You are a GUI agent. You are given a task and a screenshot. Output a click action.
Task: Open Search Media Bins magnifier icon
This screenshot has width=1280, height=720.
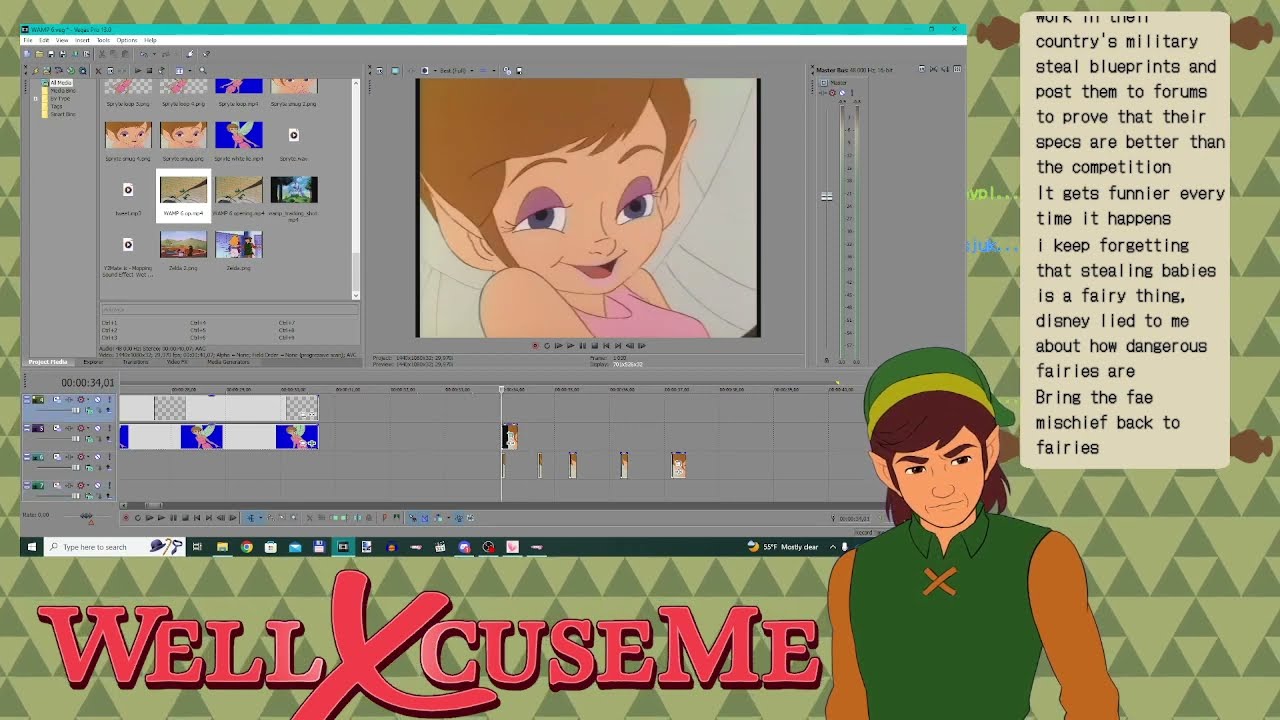(203, 71)
